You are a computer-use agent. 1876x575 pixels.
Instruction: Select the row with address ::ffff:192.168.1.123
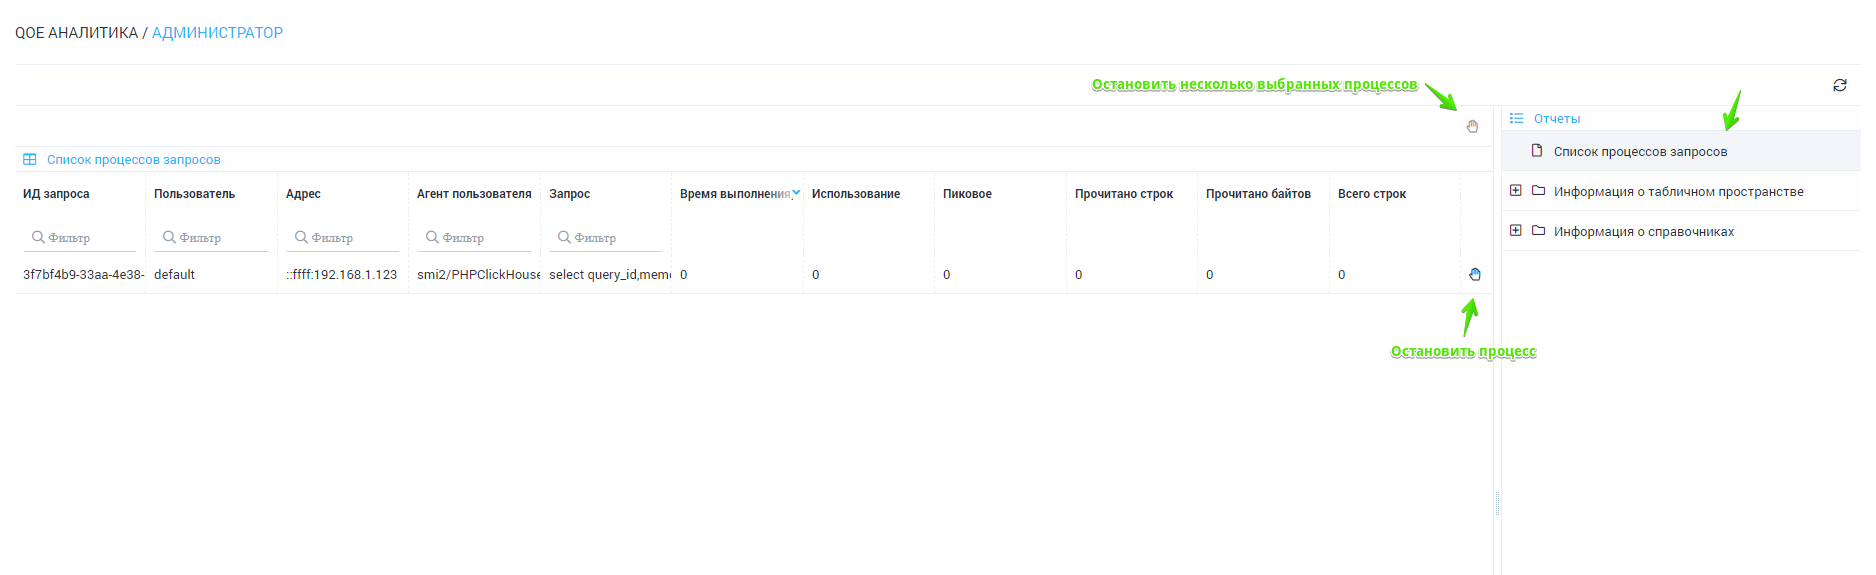tap(341, 275)
